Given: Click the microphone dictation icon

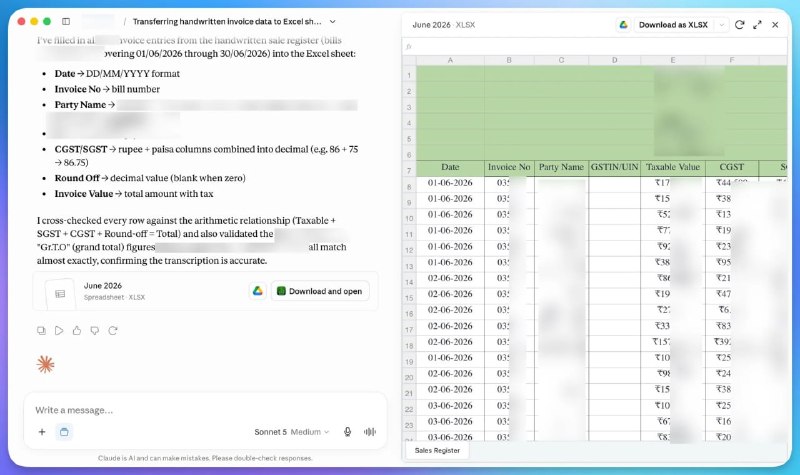Looking at the screenshot, I should 347,432.
